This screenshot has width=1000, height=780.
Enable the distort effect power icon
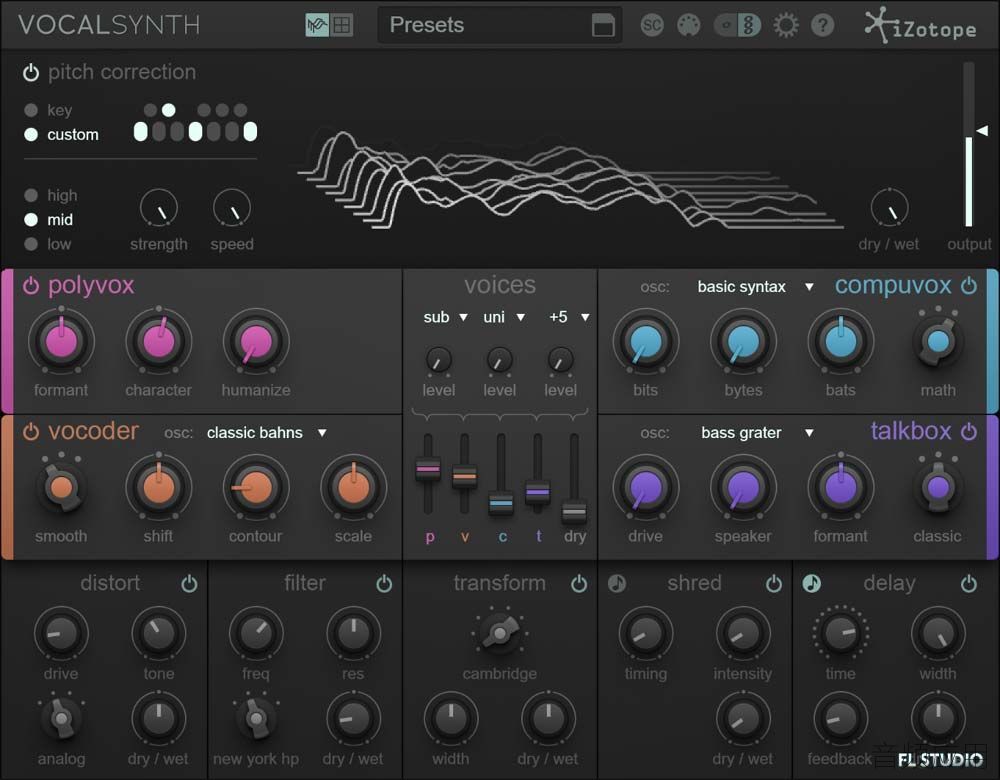[x=189, y=584]
